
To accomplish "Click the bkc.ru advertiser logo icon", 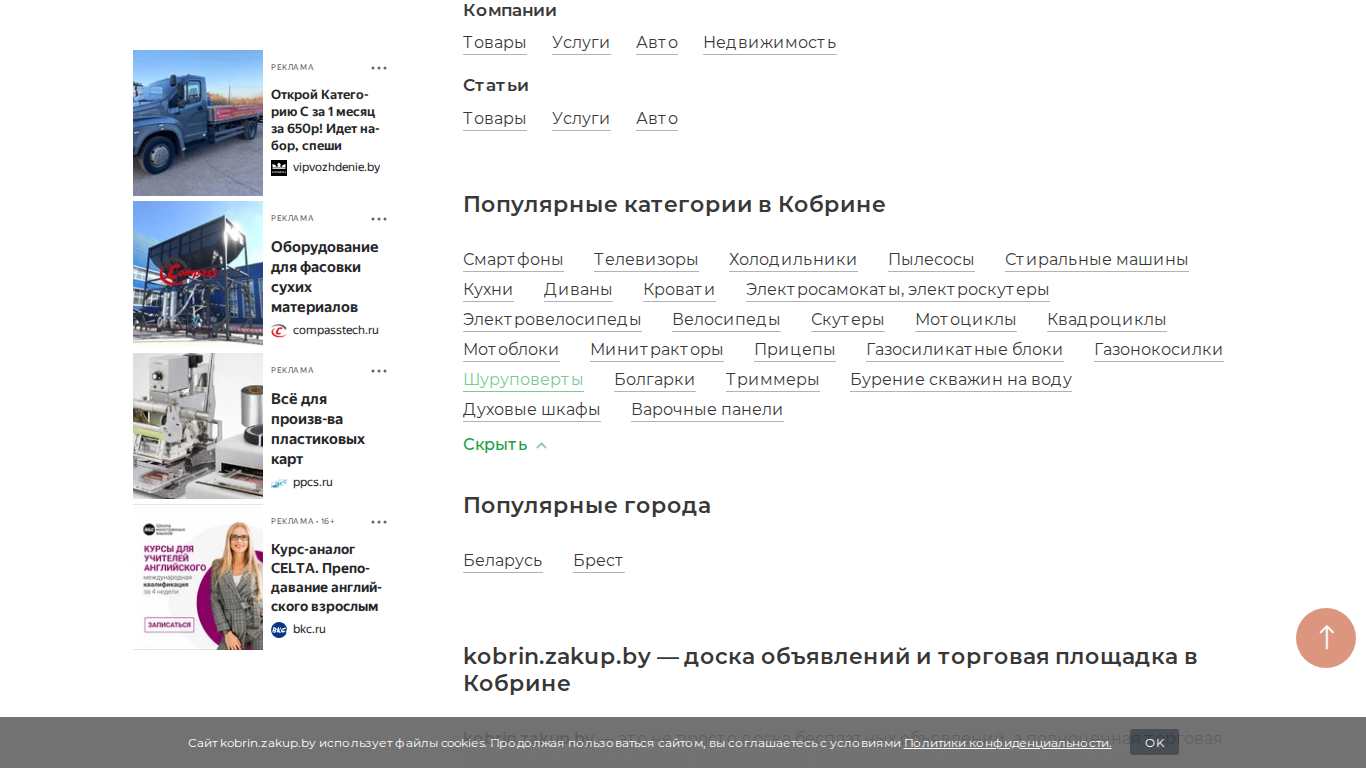I will tap(279, 630).
